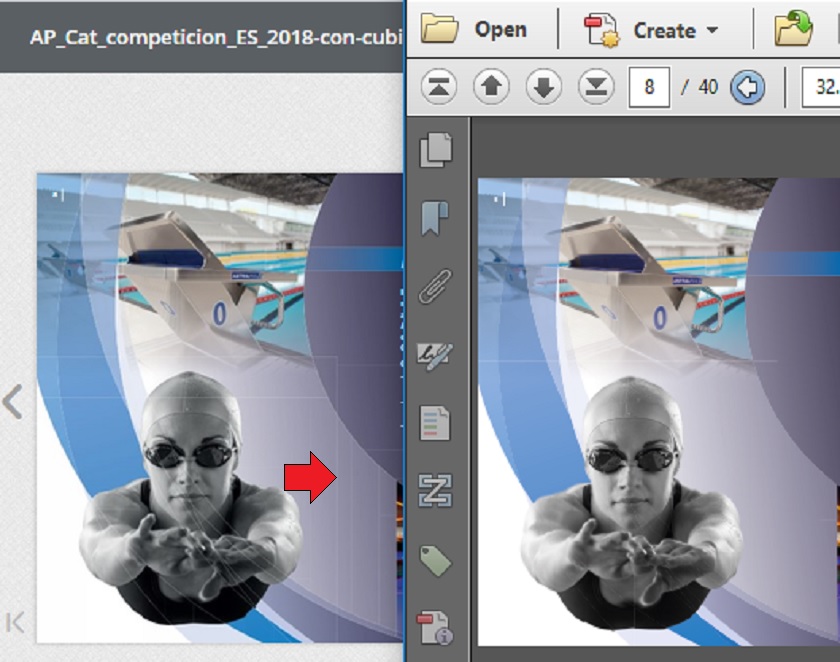The height and width of the screenshot is (662, 840).
Task: Click the left chevron in web viewer
Action: coord(13,402)
